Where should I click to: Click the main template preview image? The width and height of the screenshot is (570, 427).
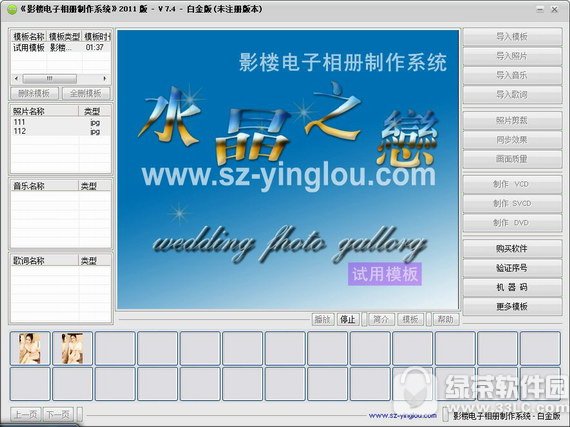(x=288, y=169)
